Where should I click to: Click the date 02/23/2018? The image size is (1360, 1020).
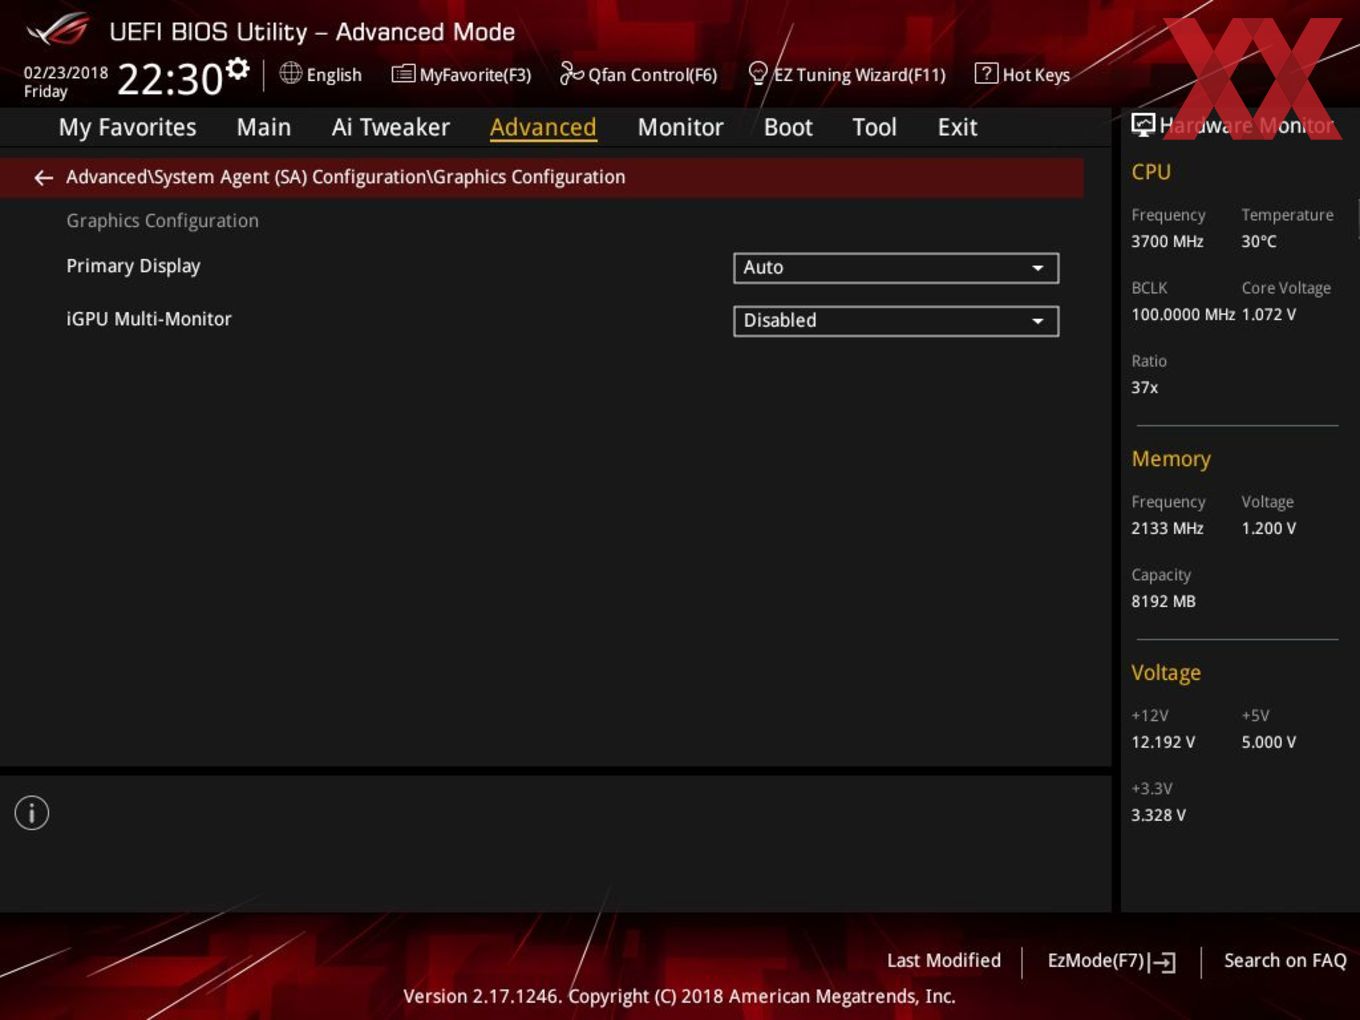(66, 72)
